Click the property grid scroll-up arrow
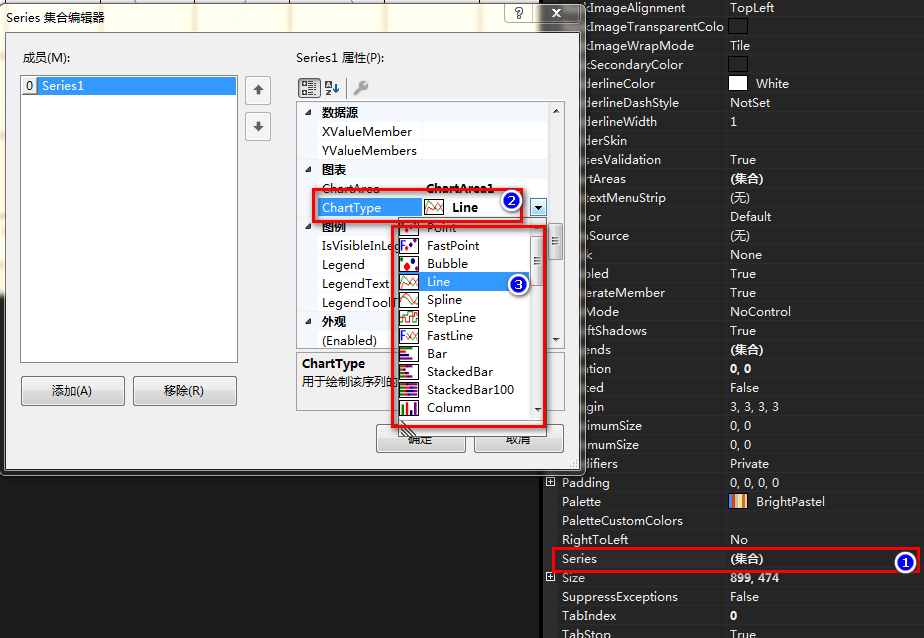924x638 pixels. [x=556, y=111]
